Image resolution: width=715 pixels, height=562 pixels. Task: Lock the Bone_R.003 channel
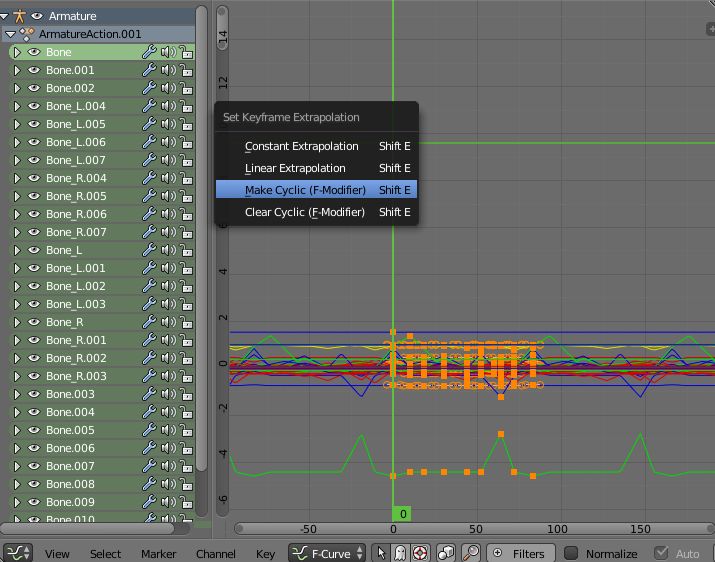pos(186,376)
